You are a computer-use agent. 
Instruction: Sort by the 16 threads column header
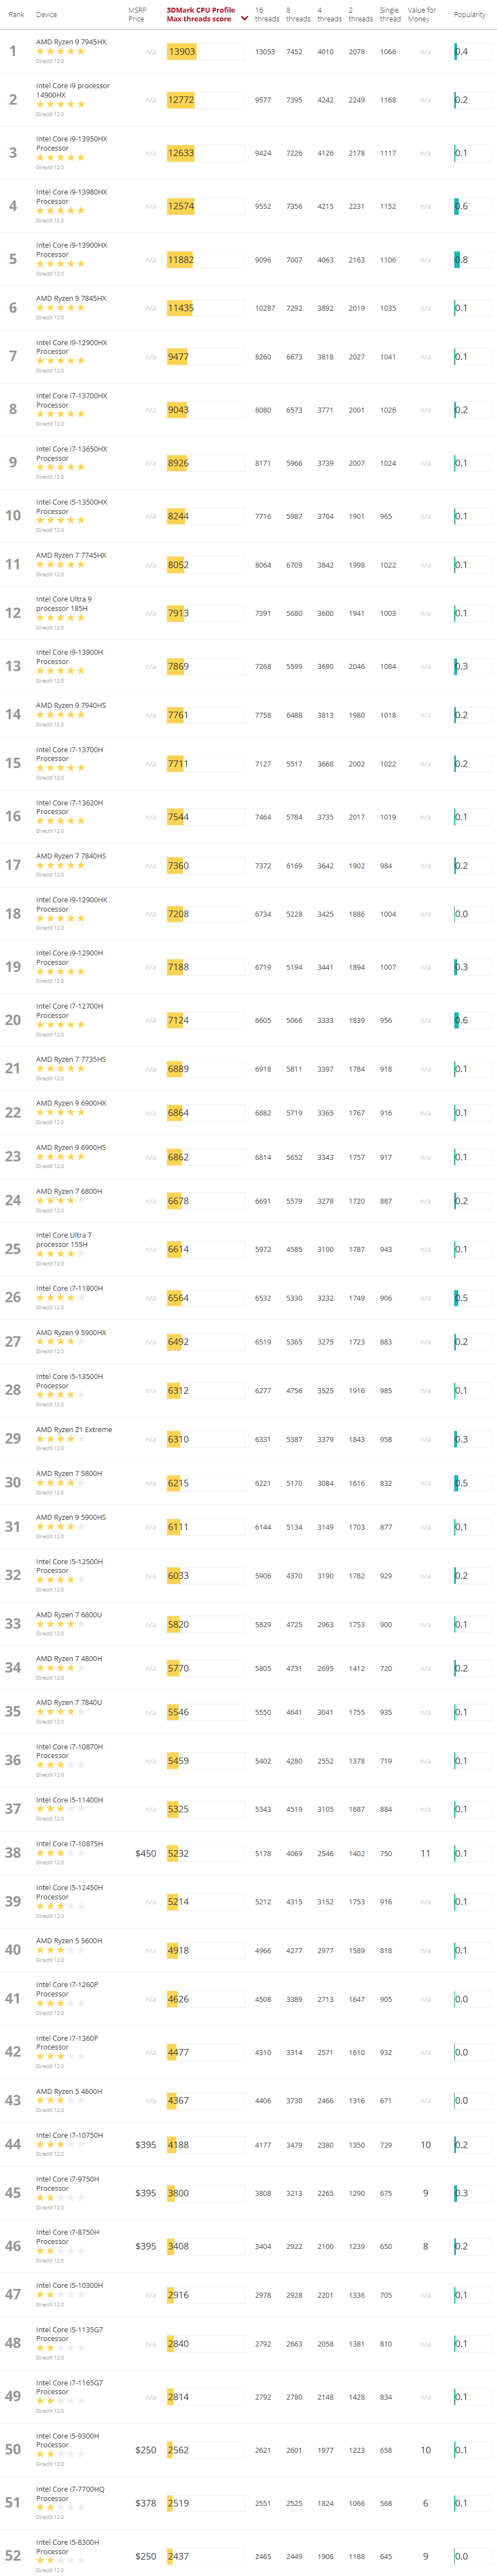(266, 14)
